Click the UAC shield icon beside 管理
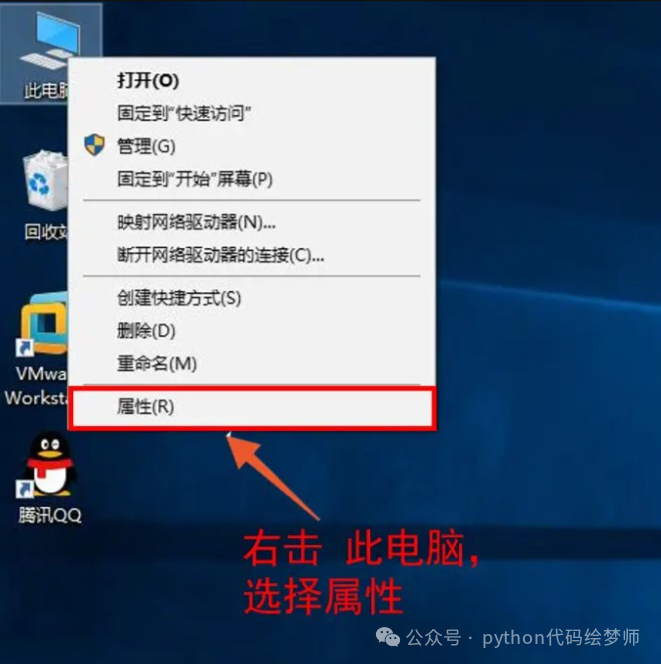661x664 pixels. pos(94,145)
